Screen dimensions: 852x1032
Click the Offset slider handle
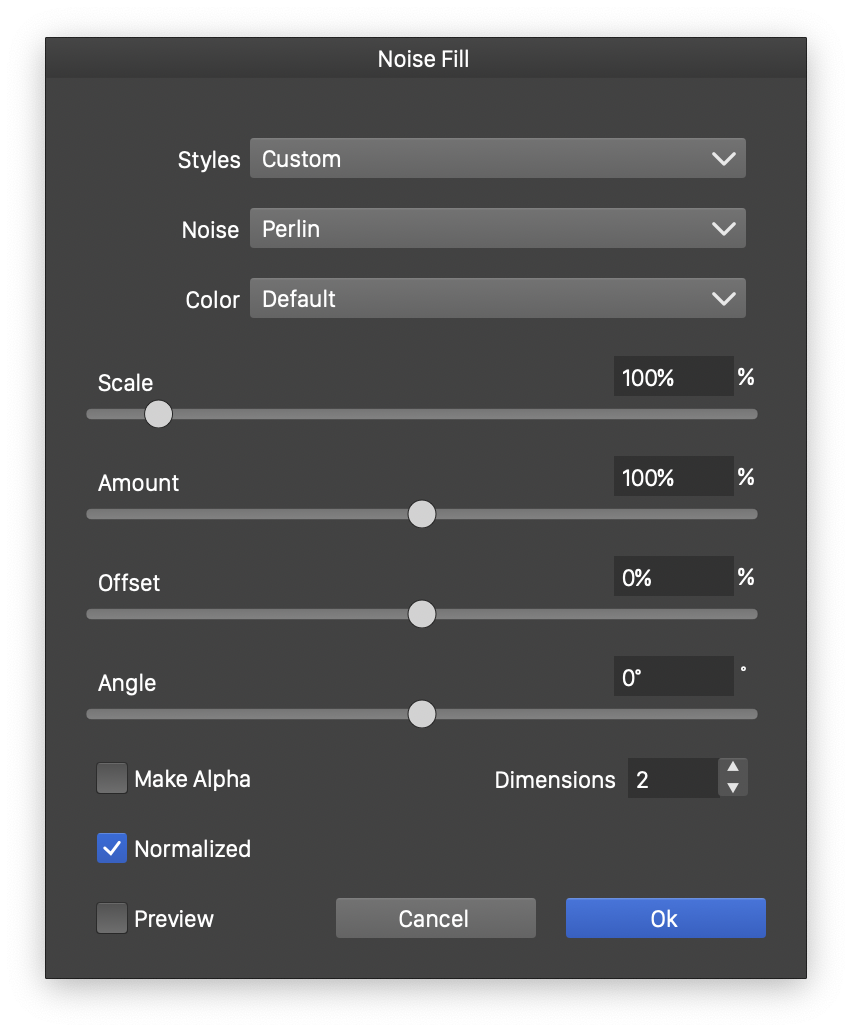(422, 614)
